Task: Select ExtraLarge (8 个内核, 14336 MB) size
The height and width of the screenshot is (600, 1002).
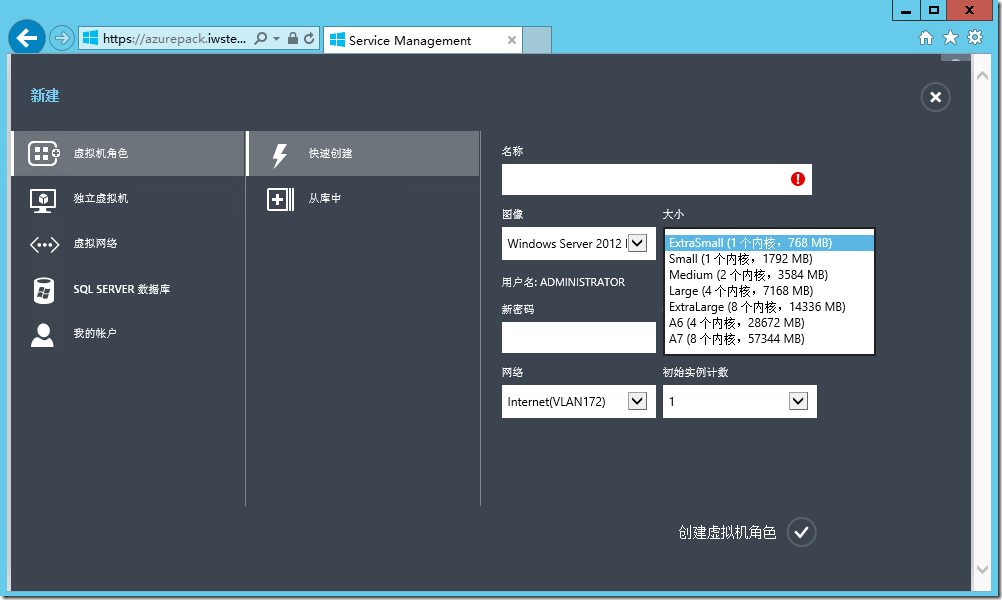Action: tap(769, 307)
